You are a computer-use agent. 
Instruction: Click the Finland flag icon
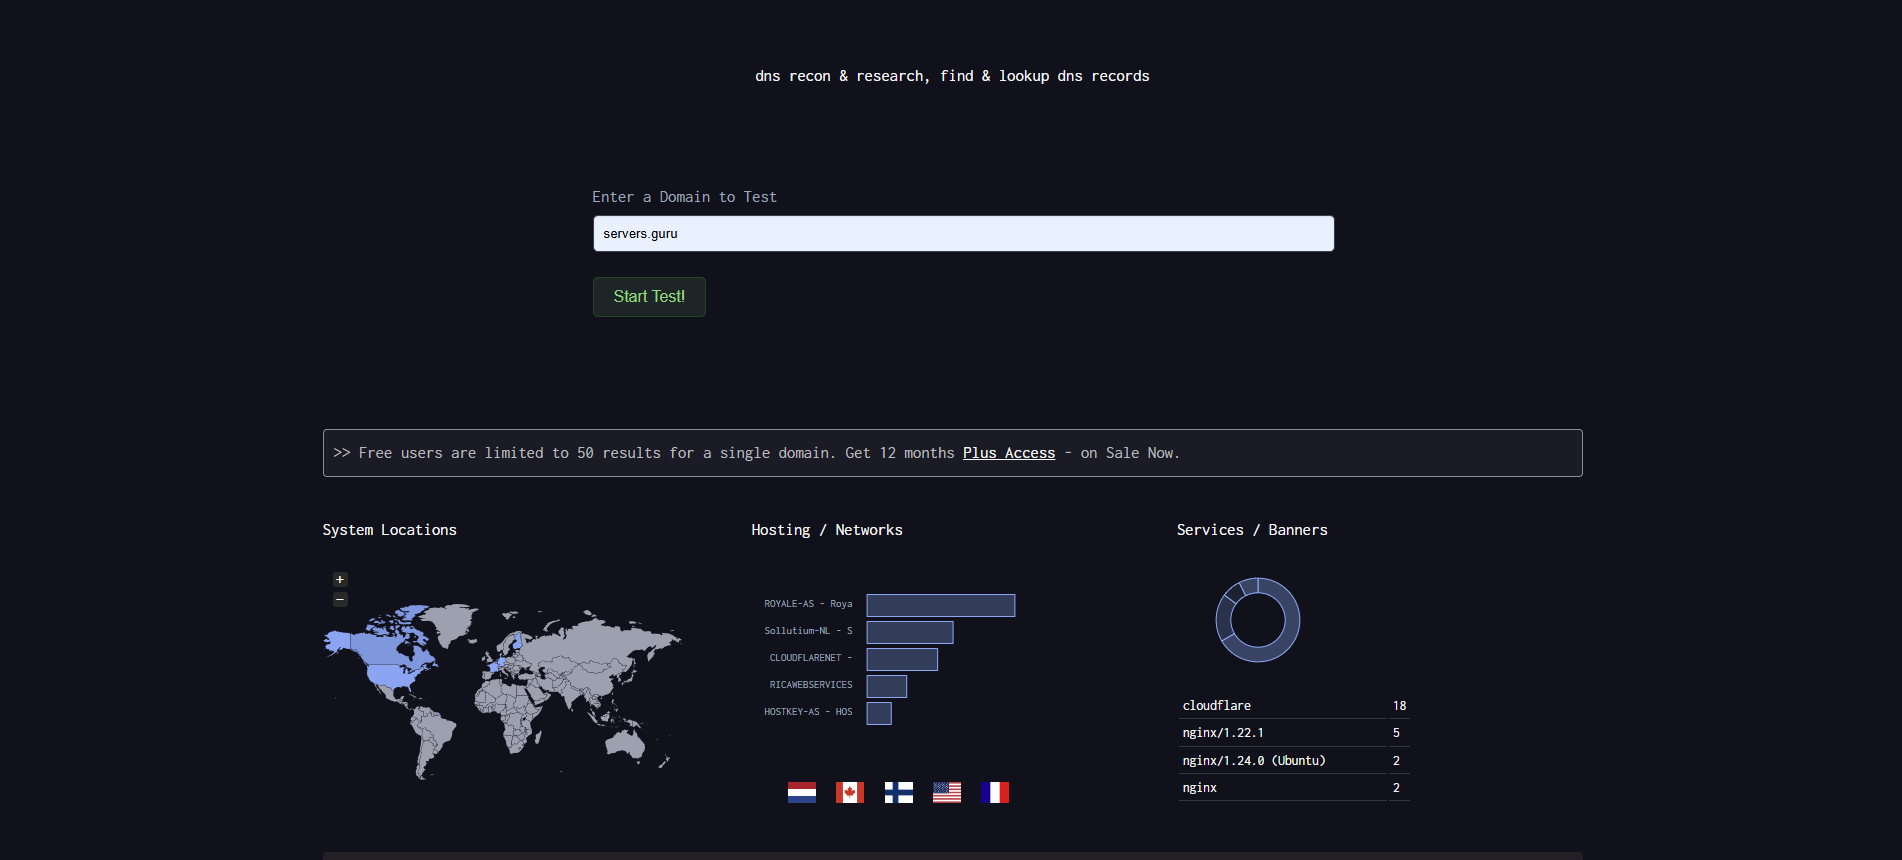pos(899,793)
